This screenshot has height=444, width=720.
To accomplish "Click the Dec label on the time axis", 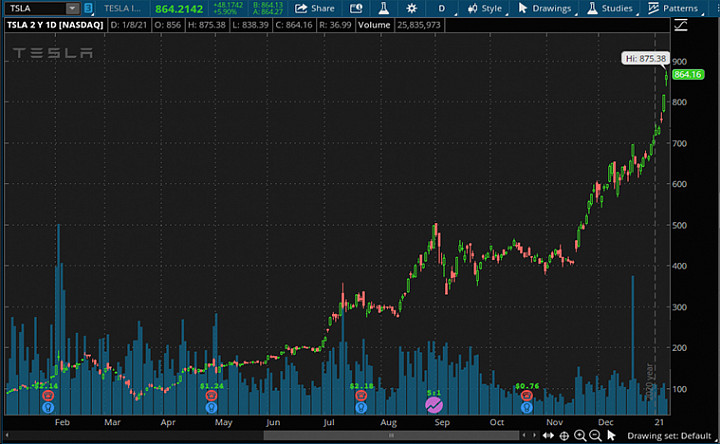I will pyautogui.click(x=606, y=422).
